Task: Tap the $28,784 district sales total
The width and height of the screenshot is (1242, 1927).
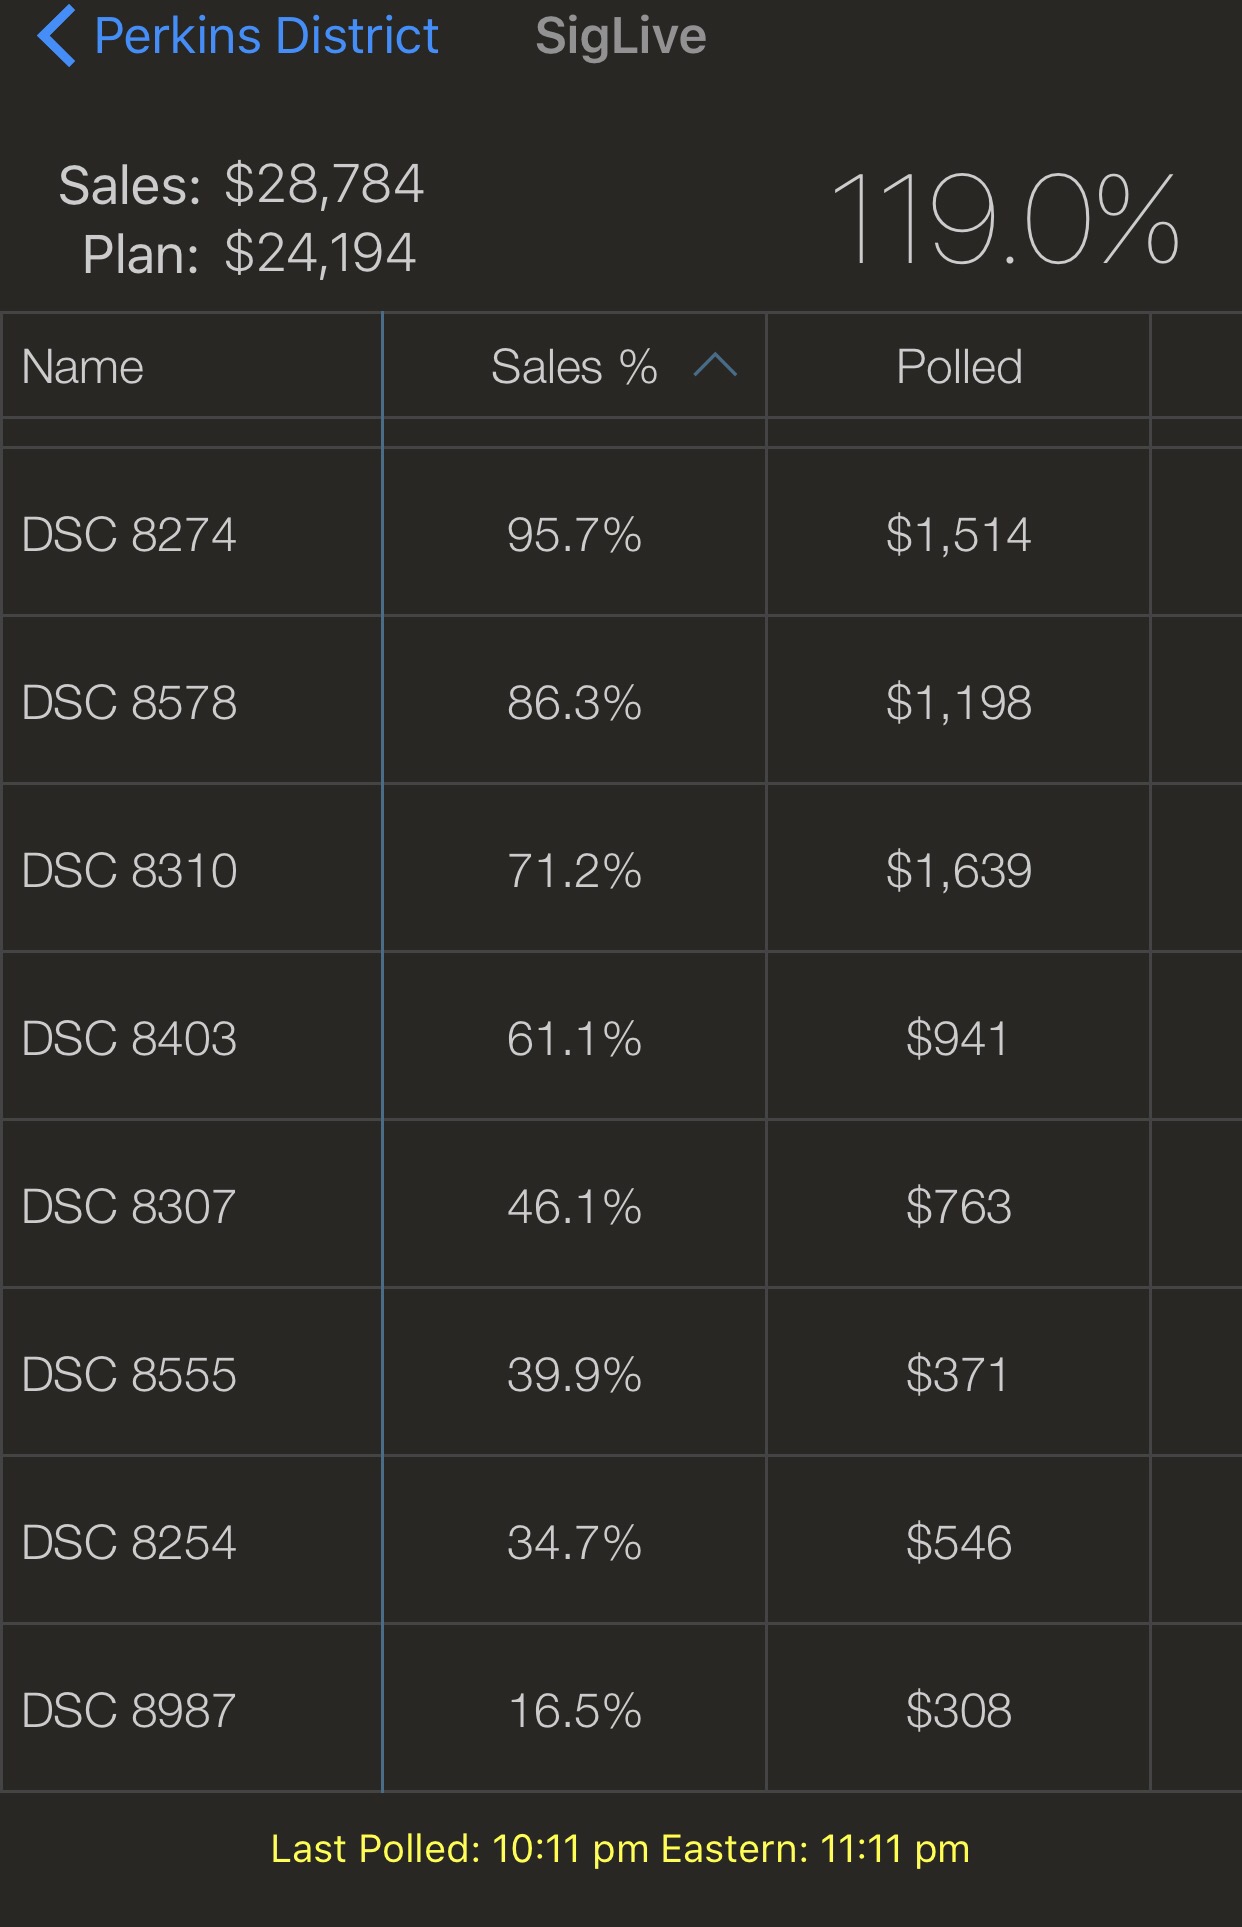Action: pos(324,185)
